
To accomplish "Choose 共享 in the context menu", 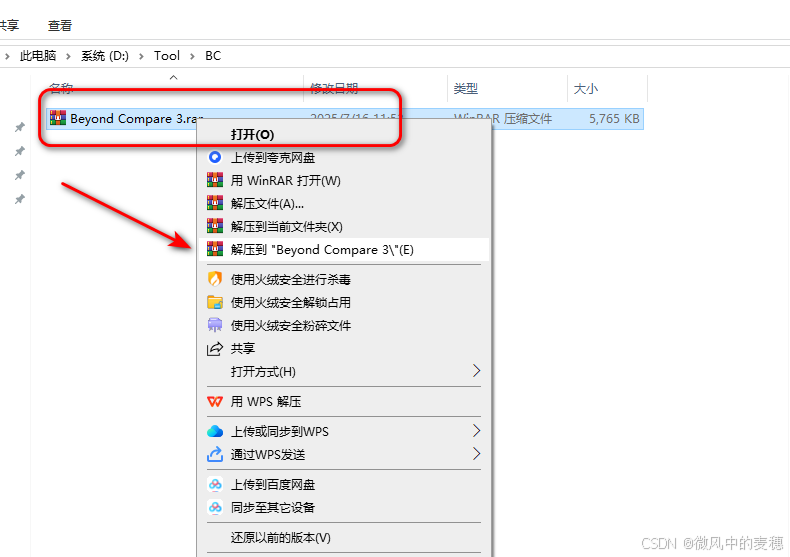I will [344, 349].
